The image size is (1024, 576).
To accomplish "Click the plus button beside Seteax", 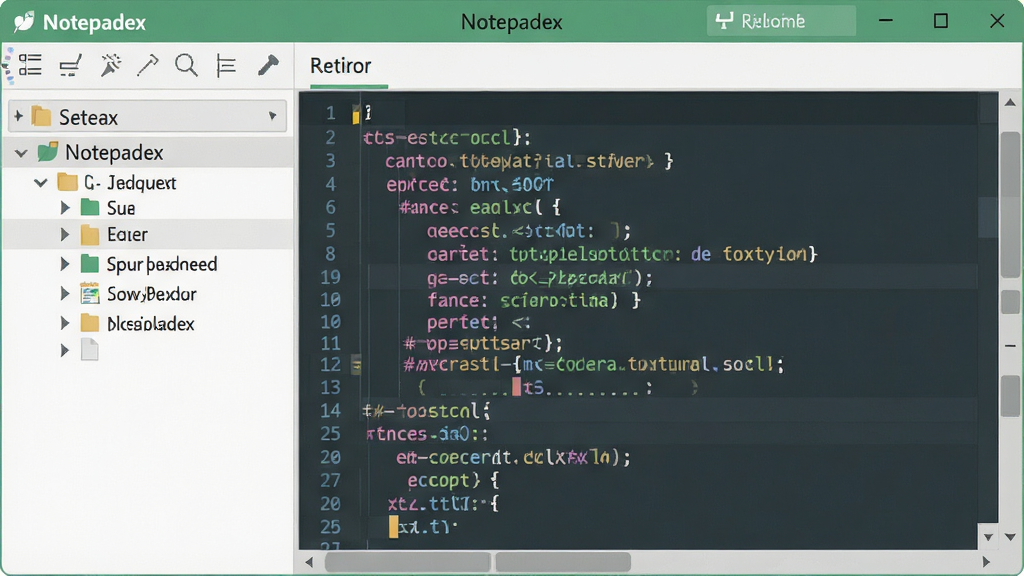I will coord(18,116).
